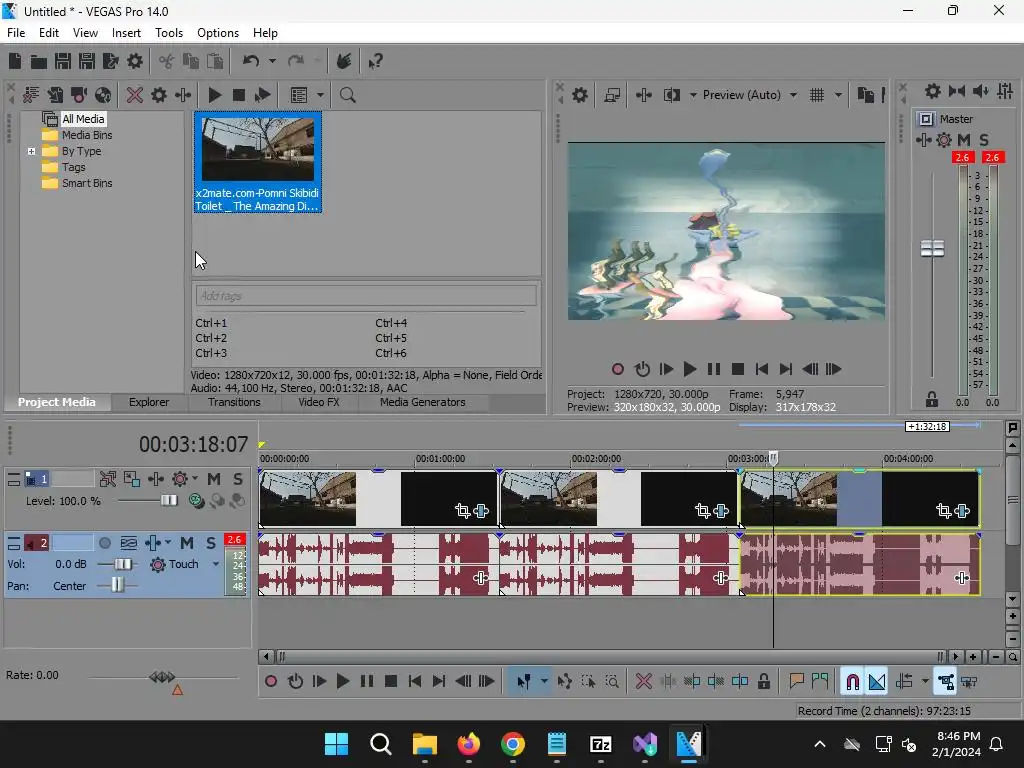1024x768 pixels.
Task: Toggle Mute on audio track 2
Action: (x=187, y=543)
